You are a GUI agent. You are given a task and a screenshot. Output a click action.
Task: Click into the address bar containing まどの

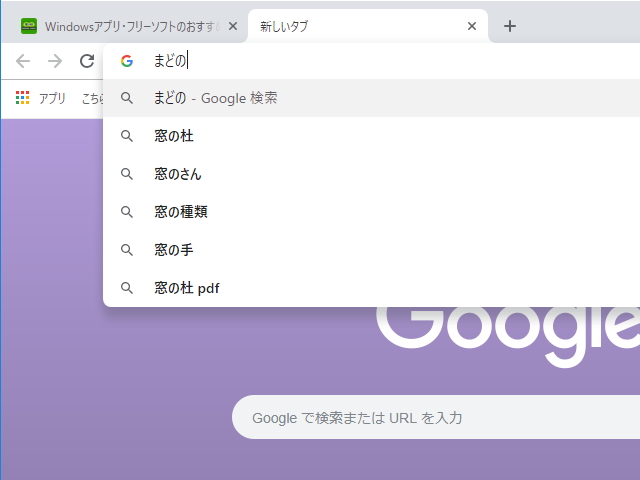point(371,61)
